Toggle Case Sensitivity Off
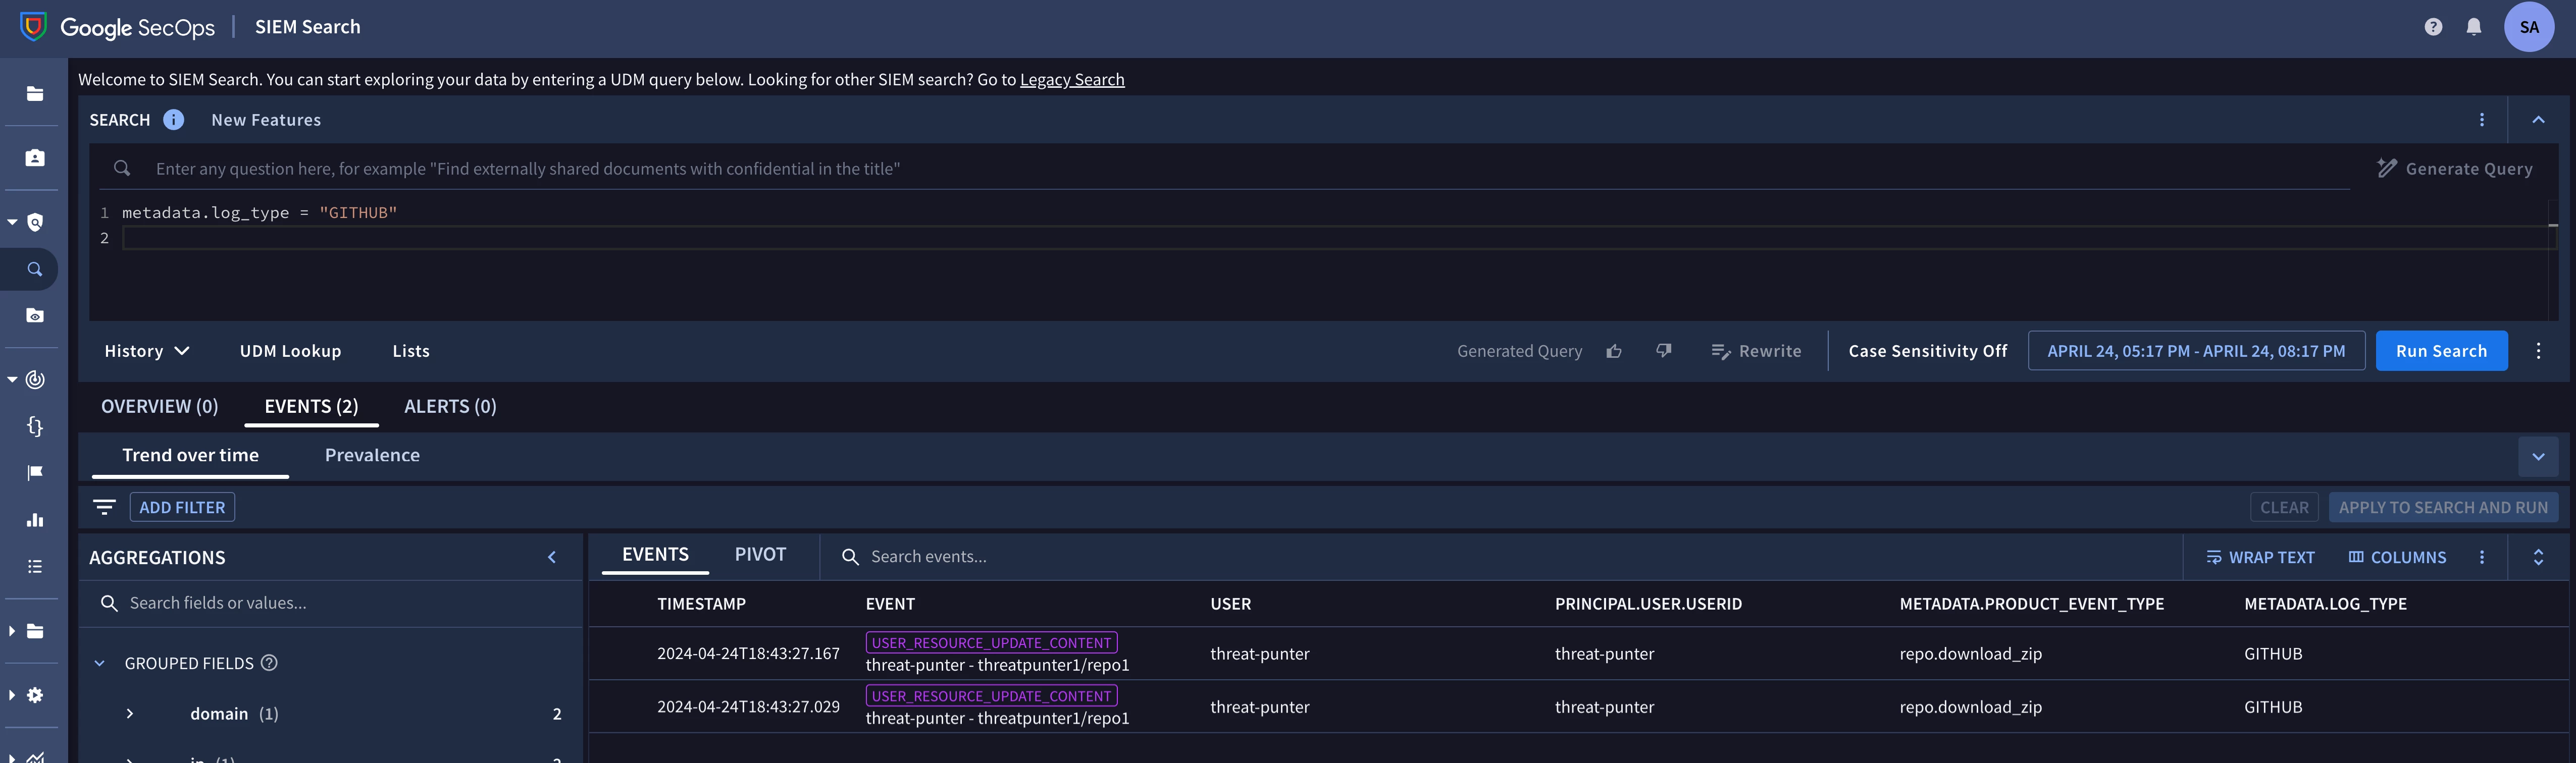 pyautogui.click(x=1927, y=351)
